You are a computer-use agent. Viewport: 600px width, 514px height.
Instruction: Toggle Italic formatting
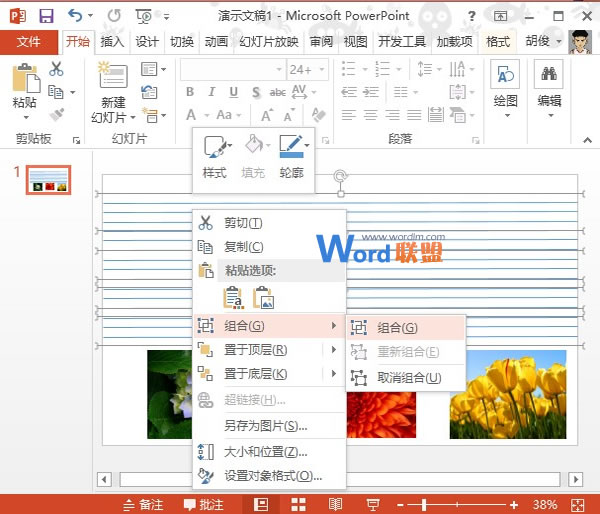(212, 92)
